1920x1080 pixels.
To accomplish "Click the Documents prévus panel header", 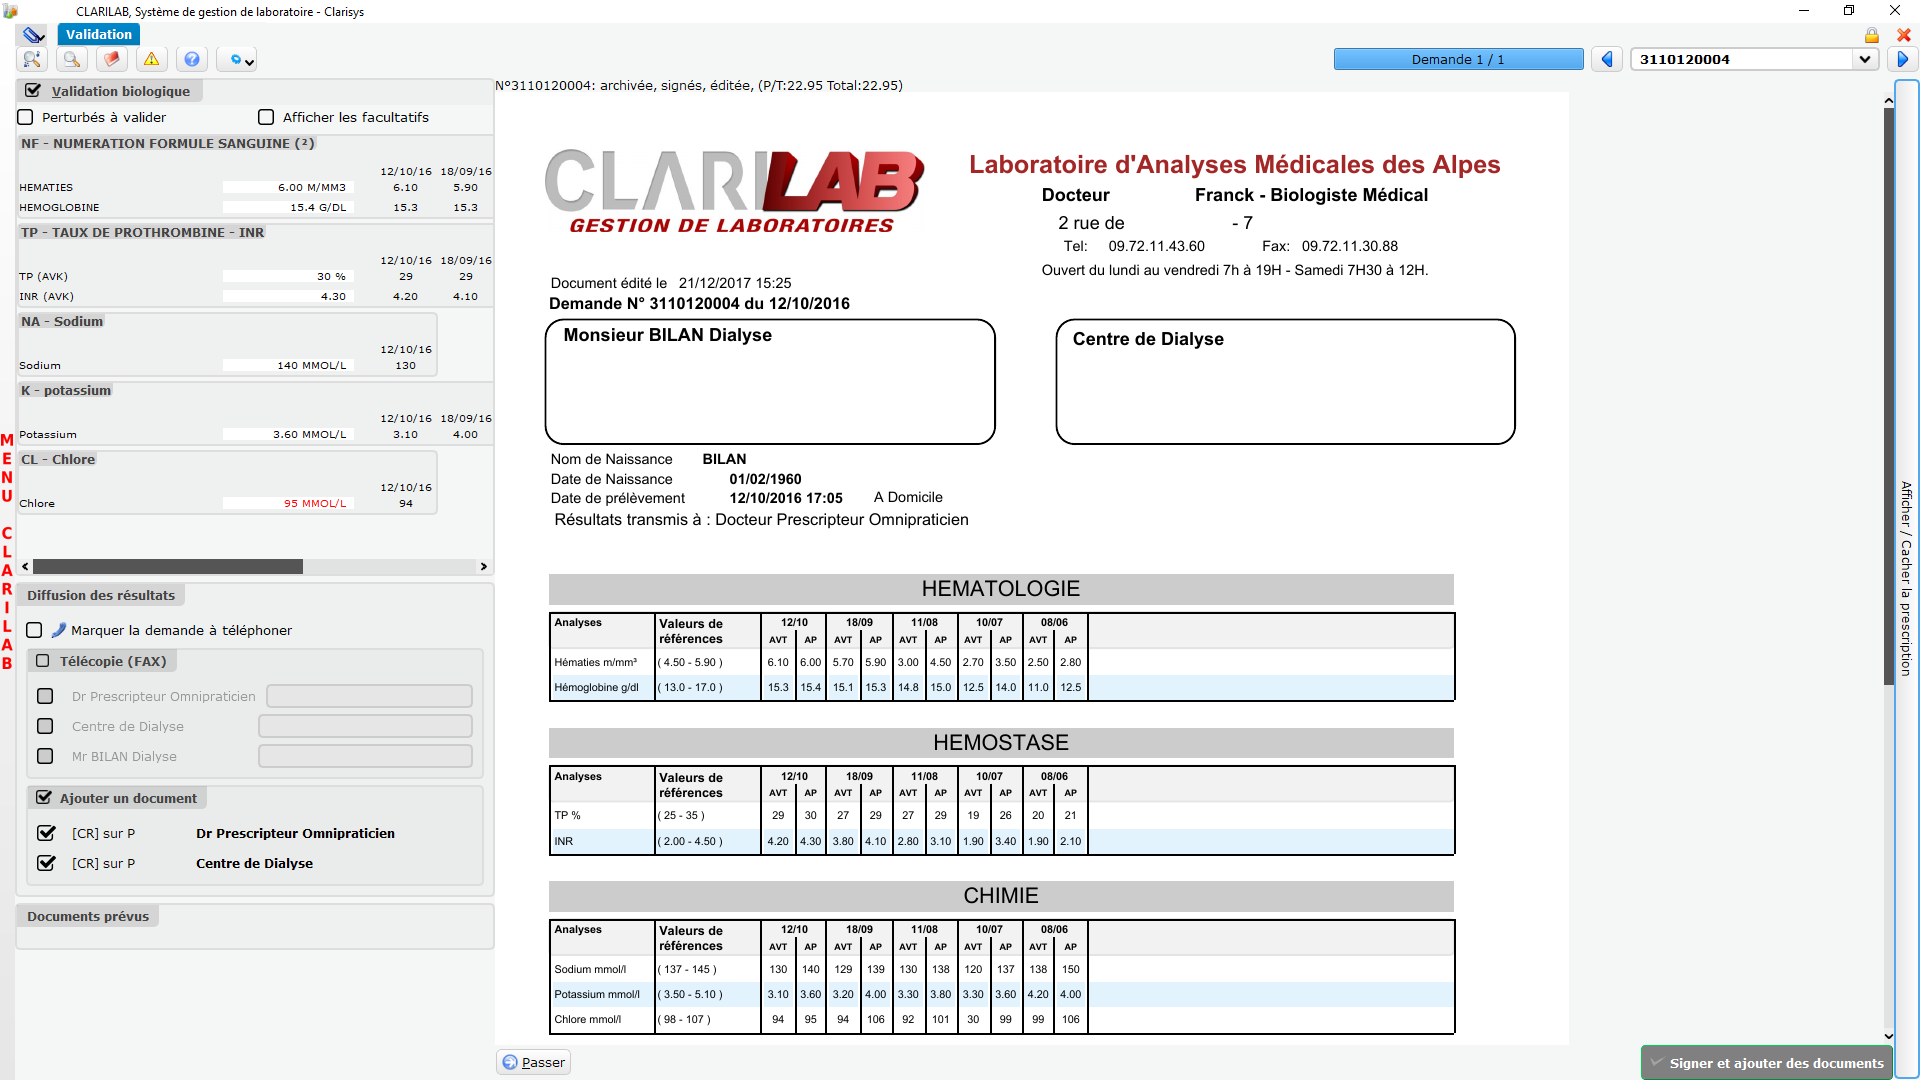I will click(x=88, y=917).
